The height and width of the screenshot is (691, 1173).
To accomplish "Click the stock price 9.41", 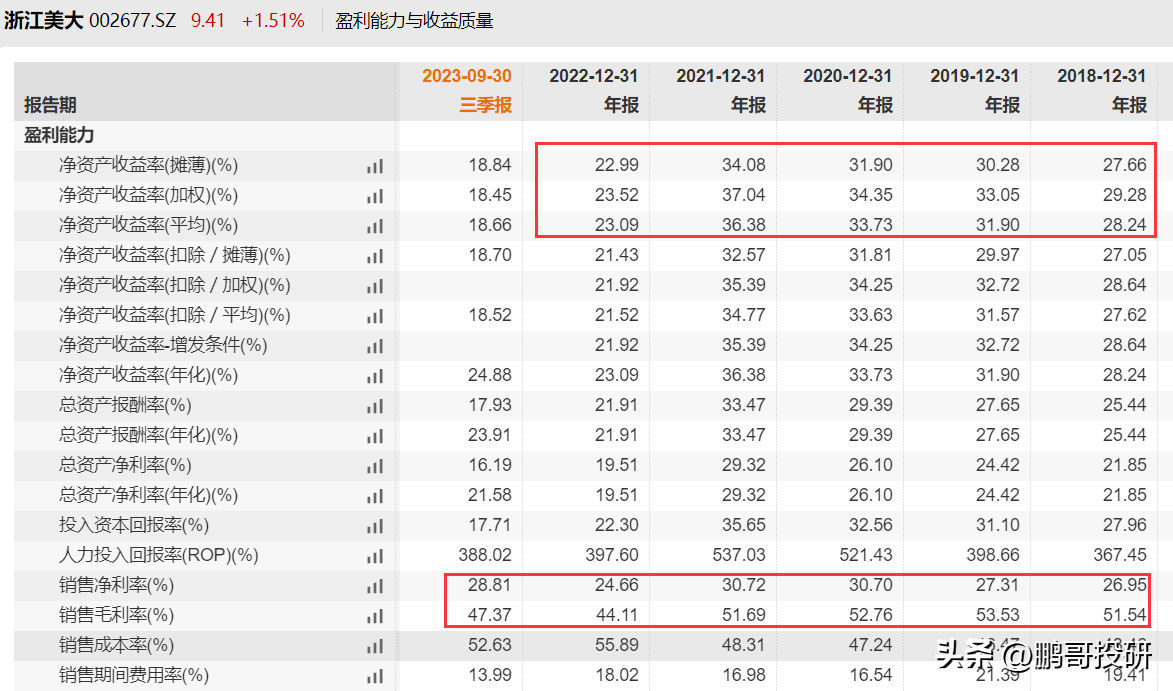I will coord(208,20).
